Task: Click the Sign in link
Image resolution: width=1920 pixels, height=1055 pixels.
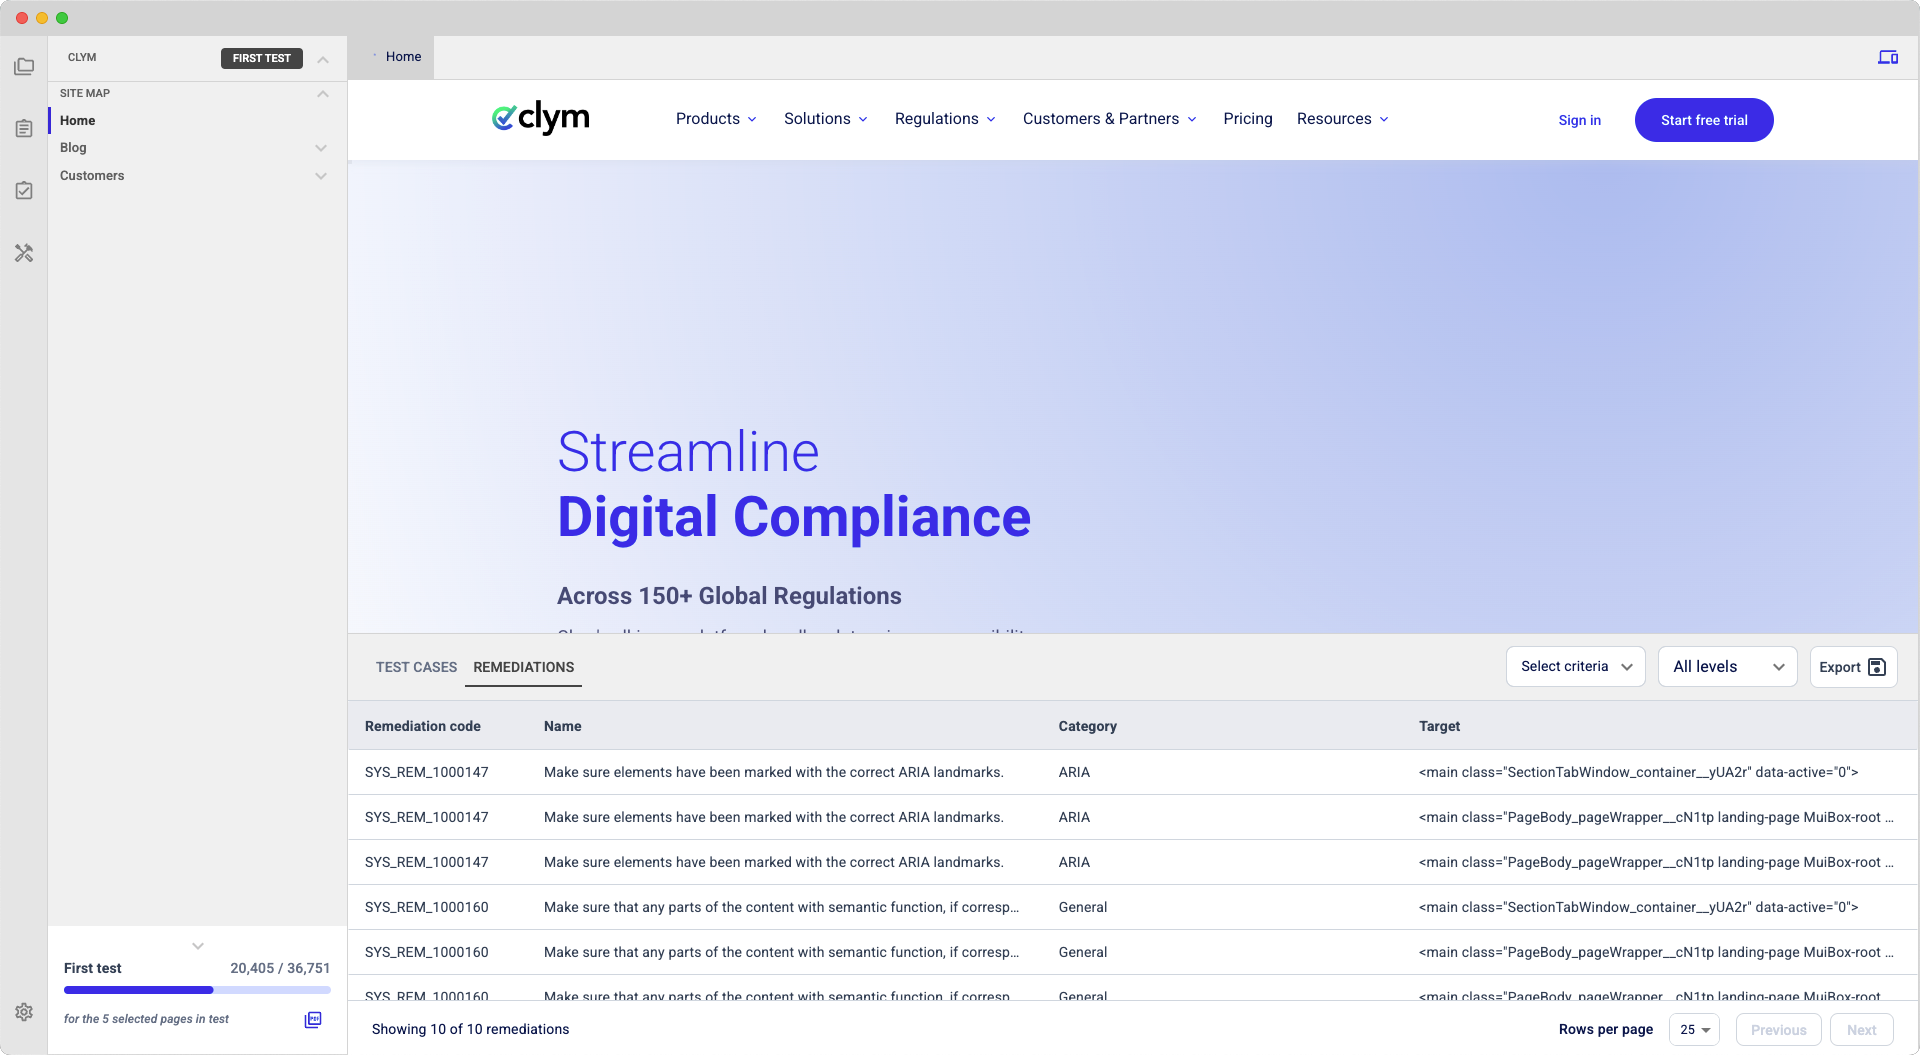Action: [x=1579, y=120]
